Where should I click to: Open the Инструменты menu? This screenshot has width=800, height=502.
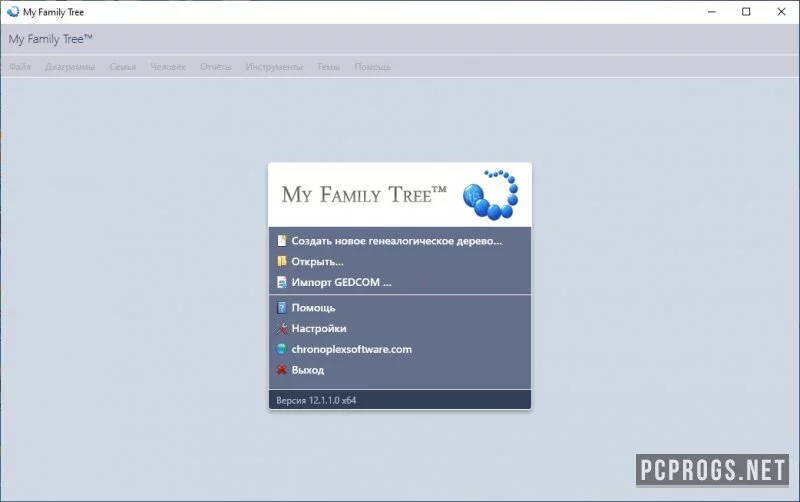274,67
